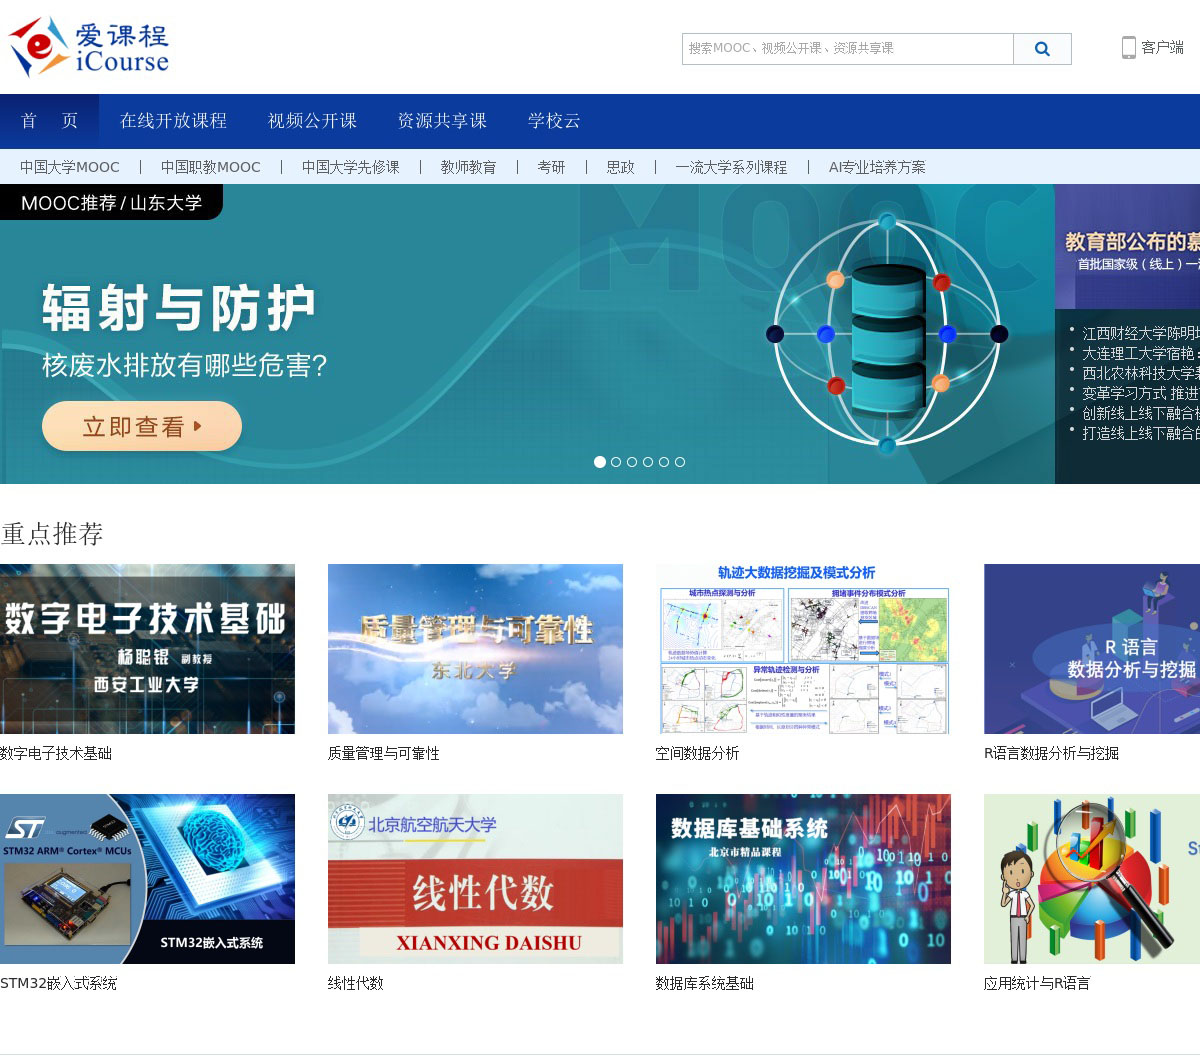This screenshot has width=1200, height=1063.
Task: Open 一流大学系列课程 link
Action: click(731, 167)
